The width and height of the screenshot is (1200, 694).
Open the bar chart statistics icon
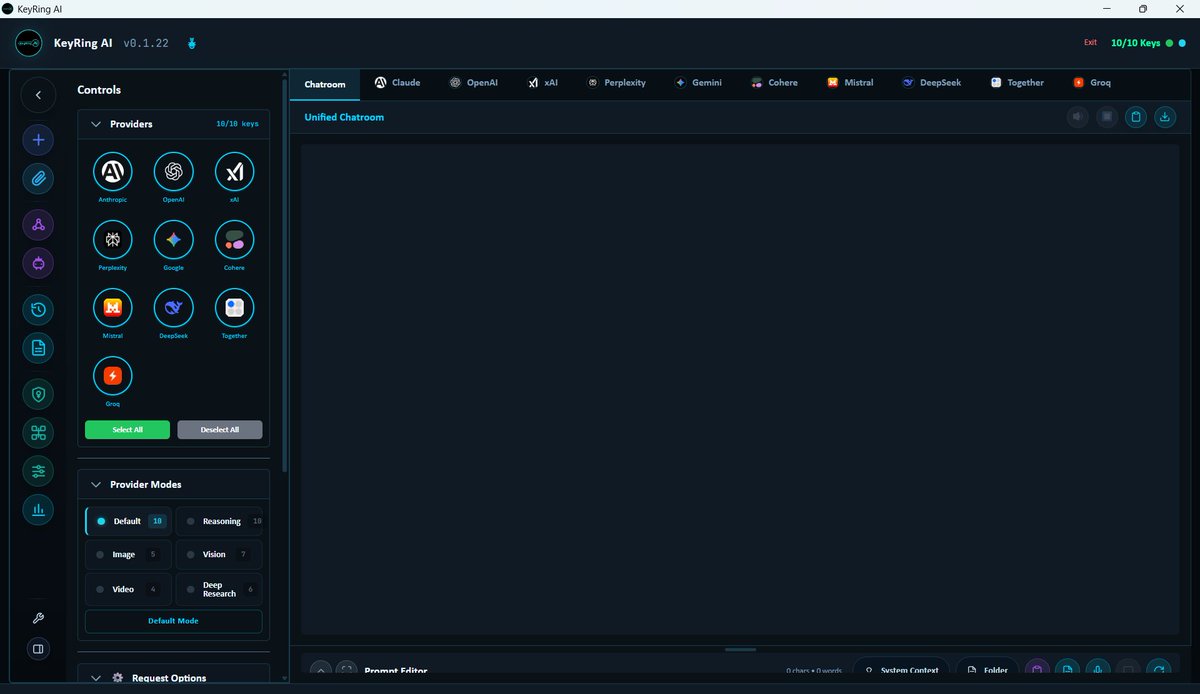[x=38, y=510]
